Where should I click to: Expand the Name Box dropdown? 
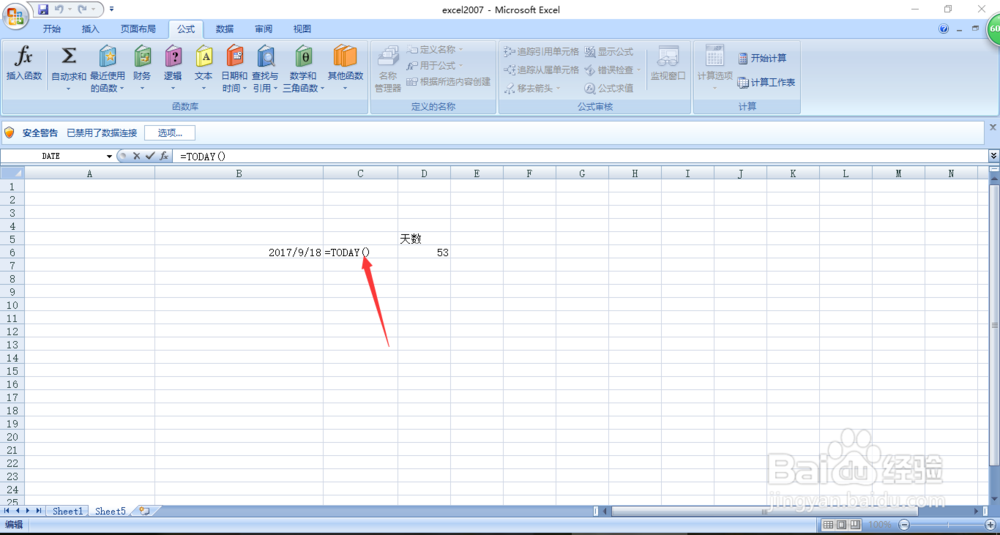[x=110, y=156]
